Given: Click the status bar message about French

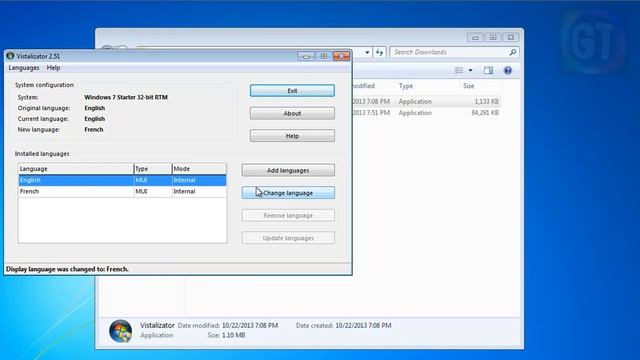Looking at the screenshot, I should click(67, 269).
